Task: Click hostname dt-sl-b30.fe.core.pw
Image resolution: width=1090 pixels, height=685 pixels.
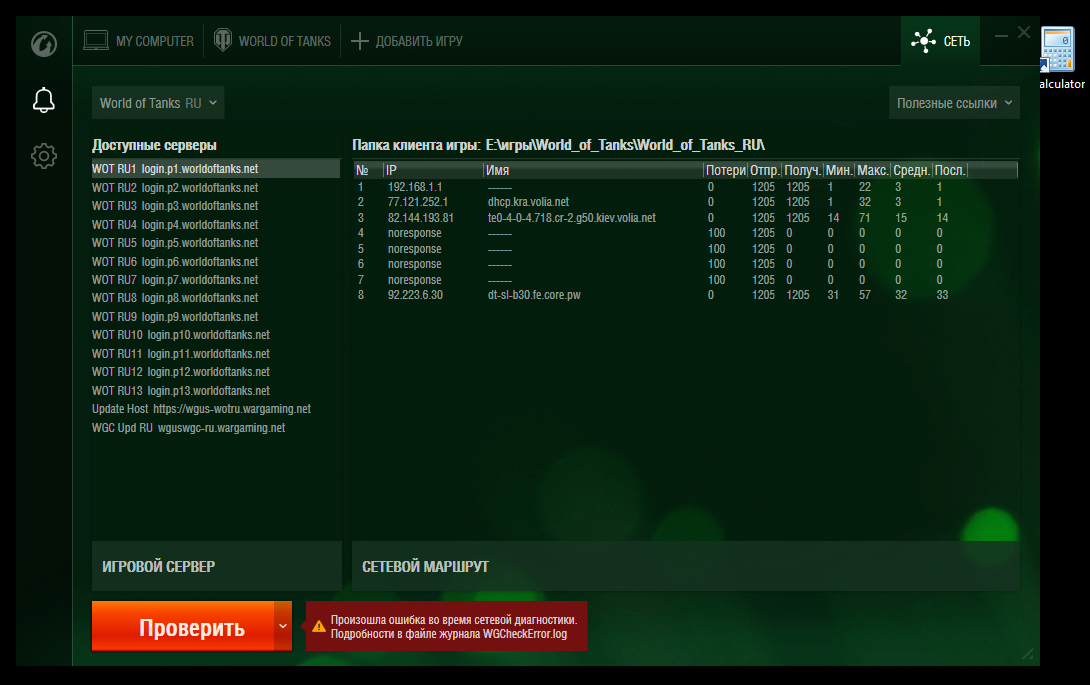Action: [534, 295]
